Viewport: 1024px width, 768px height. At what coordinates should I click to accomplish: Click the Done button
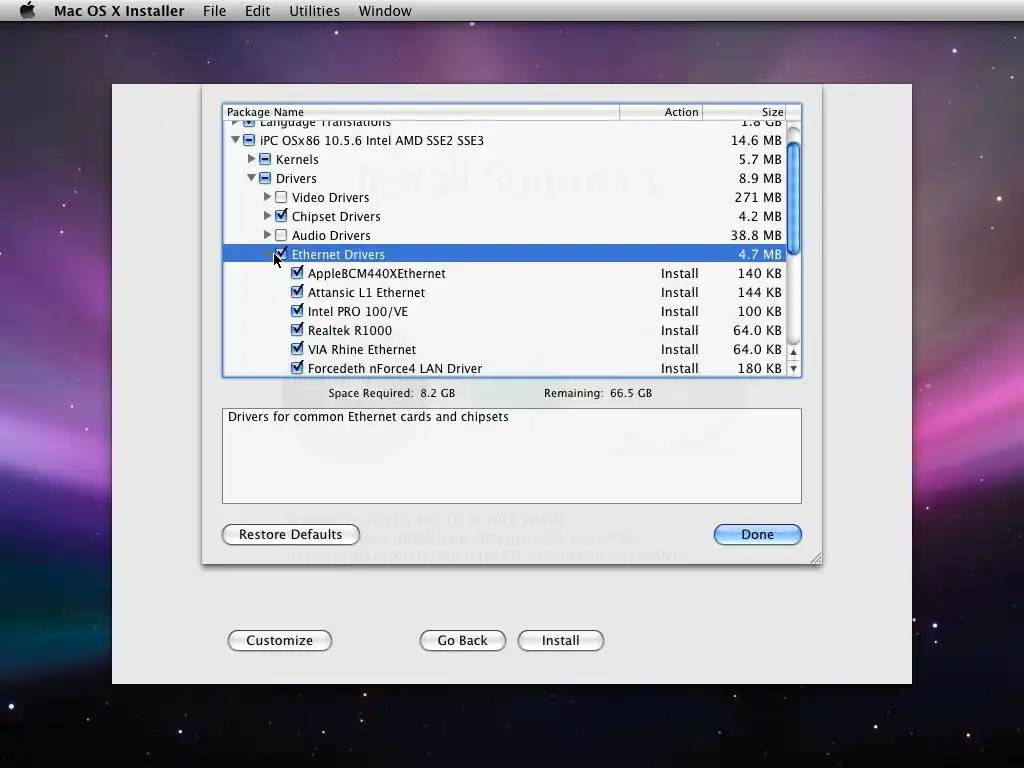(758, 534)
